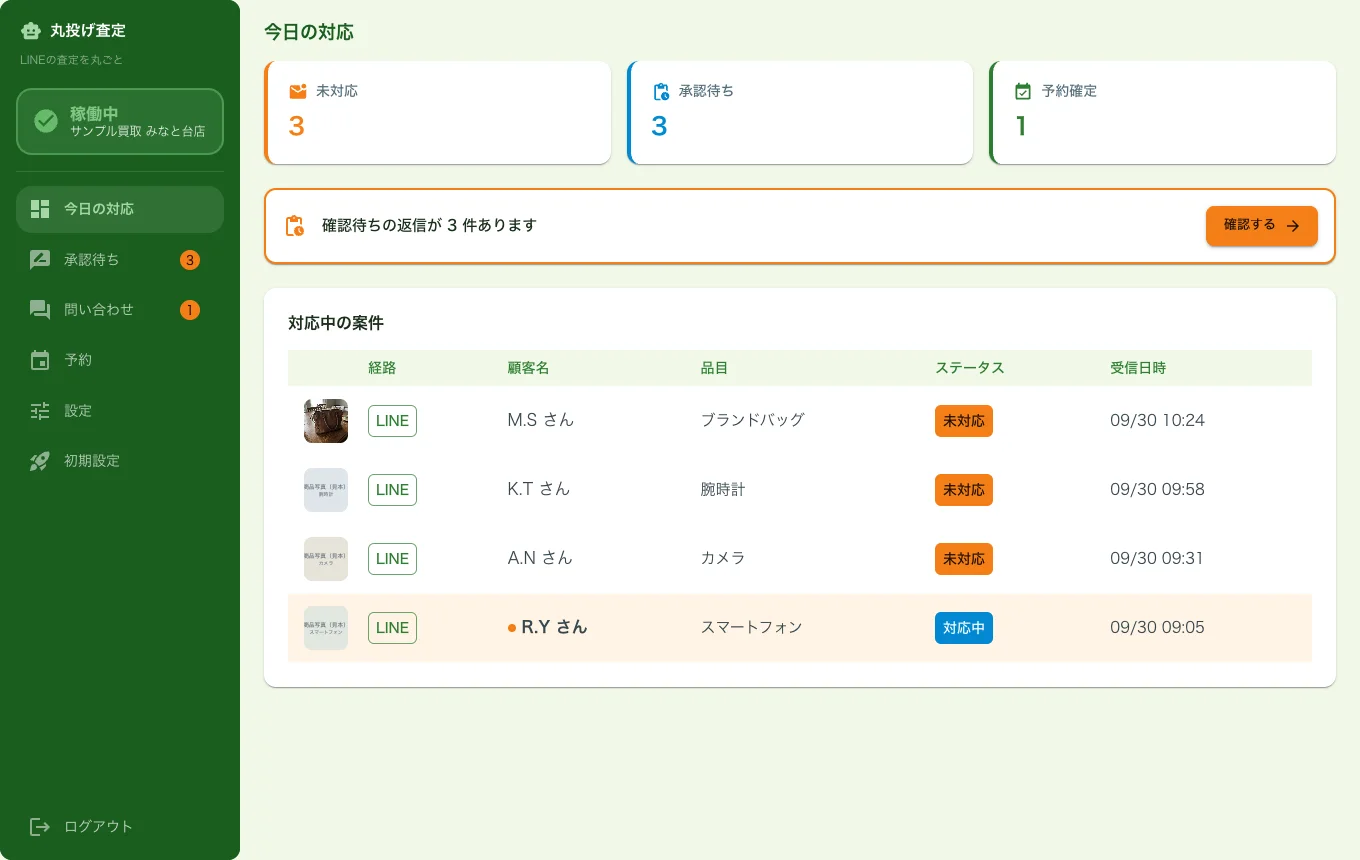This screenshot has height=860, width=1360.
Task: Click the 問い合わせ chat bubble icon
Action: pyautogui.click(x=40, y=310)
